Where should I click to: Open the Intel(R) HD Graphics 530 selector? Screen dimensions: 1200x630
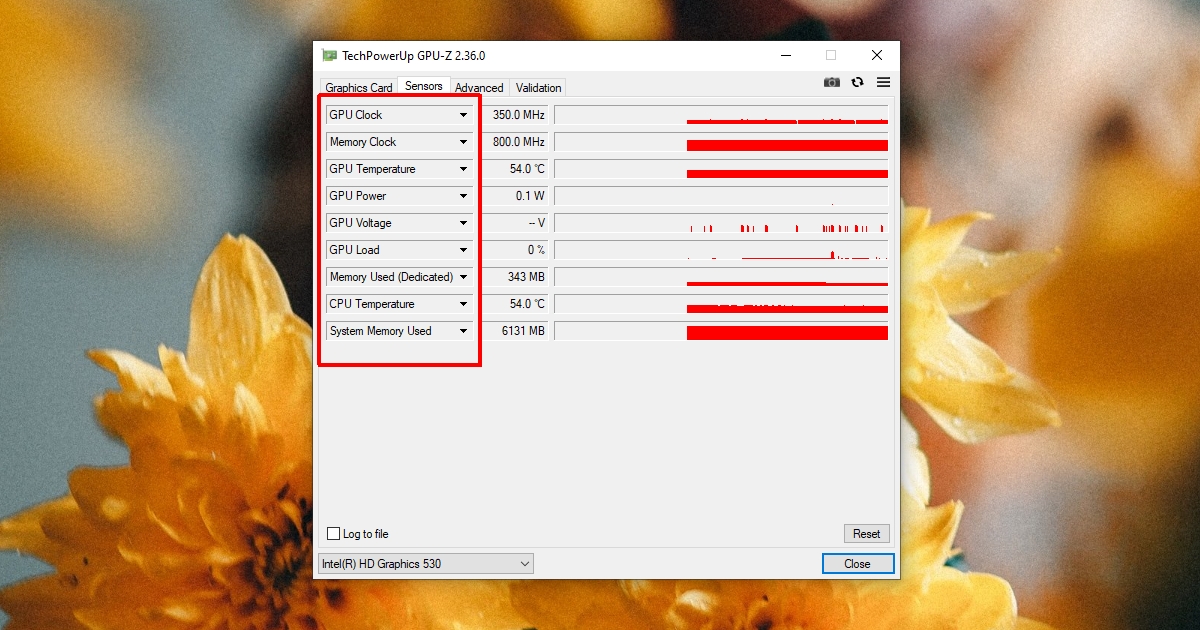click(x=426, y=564)
